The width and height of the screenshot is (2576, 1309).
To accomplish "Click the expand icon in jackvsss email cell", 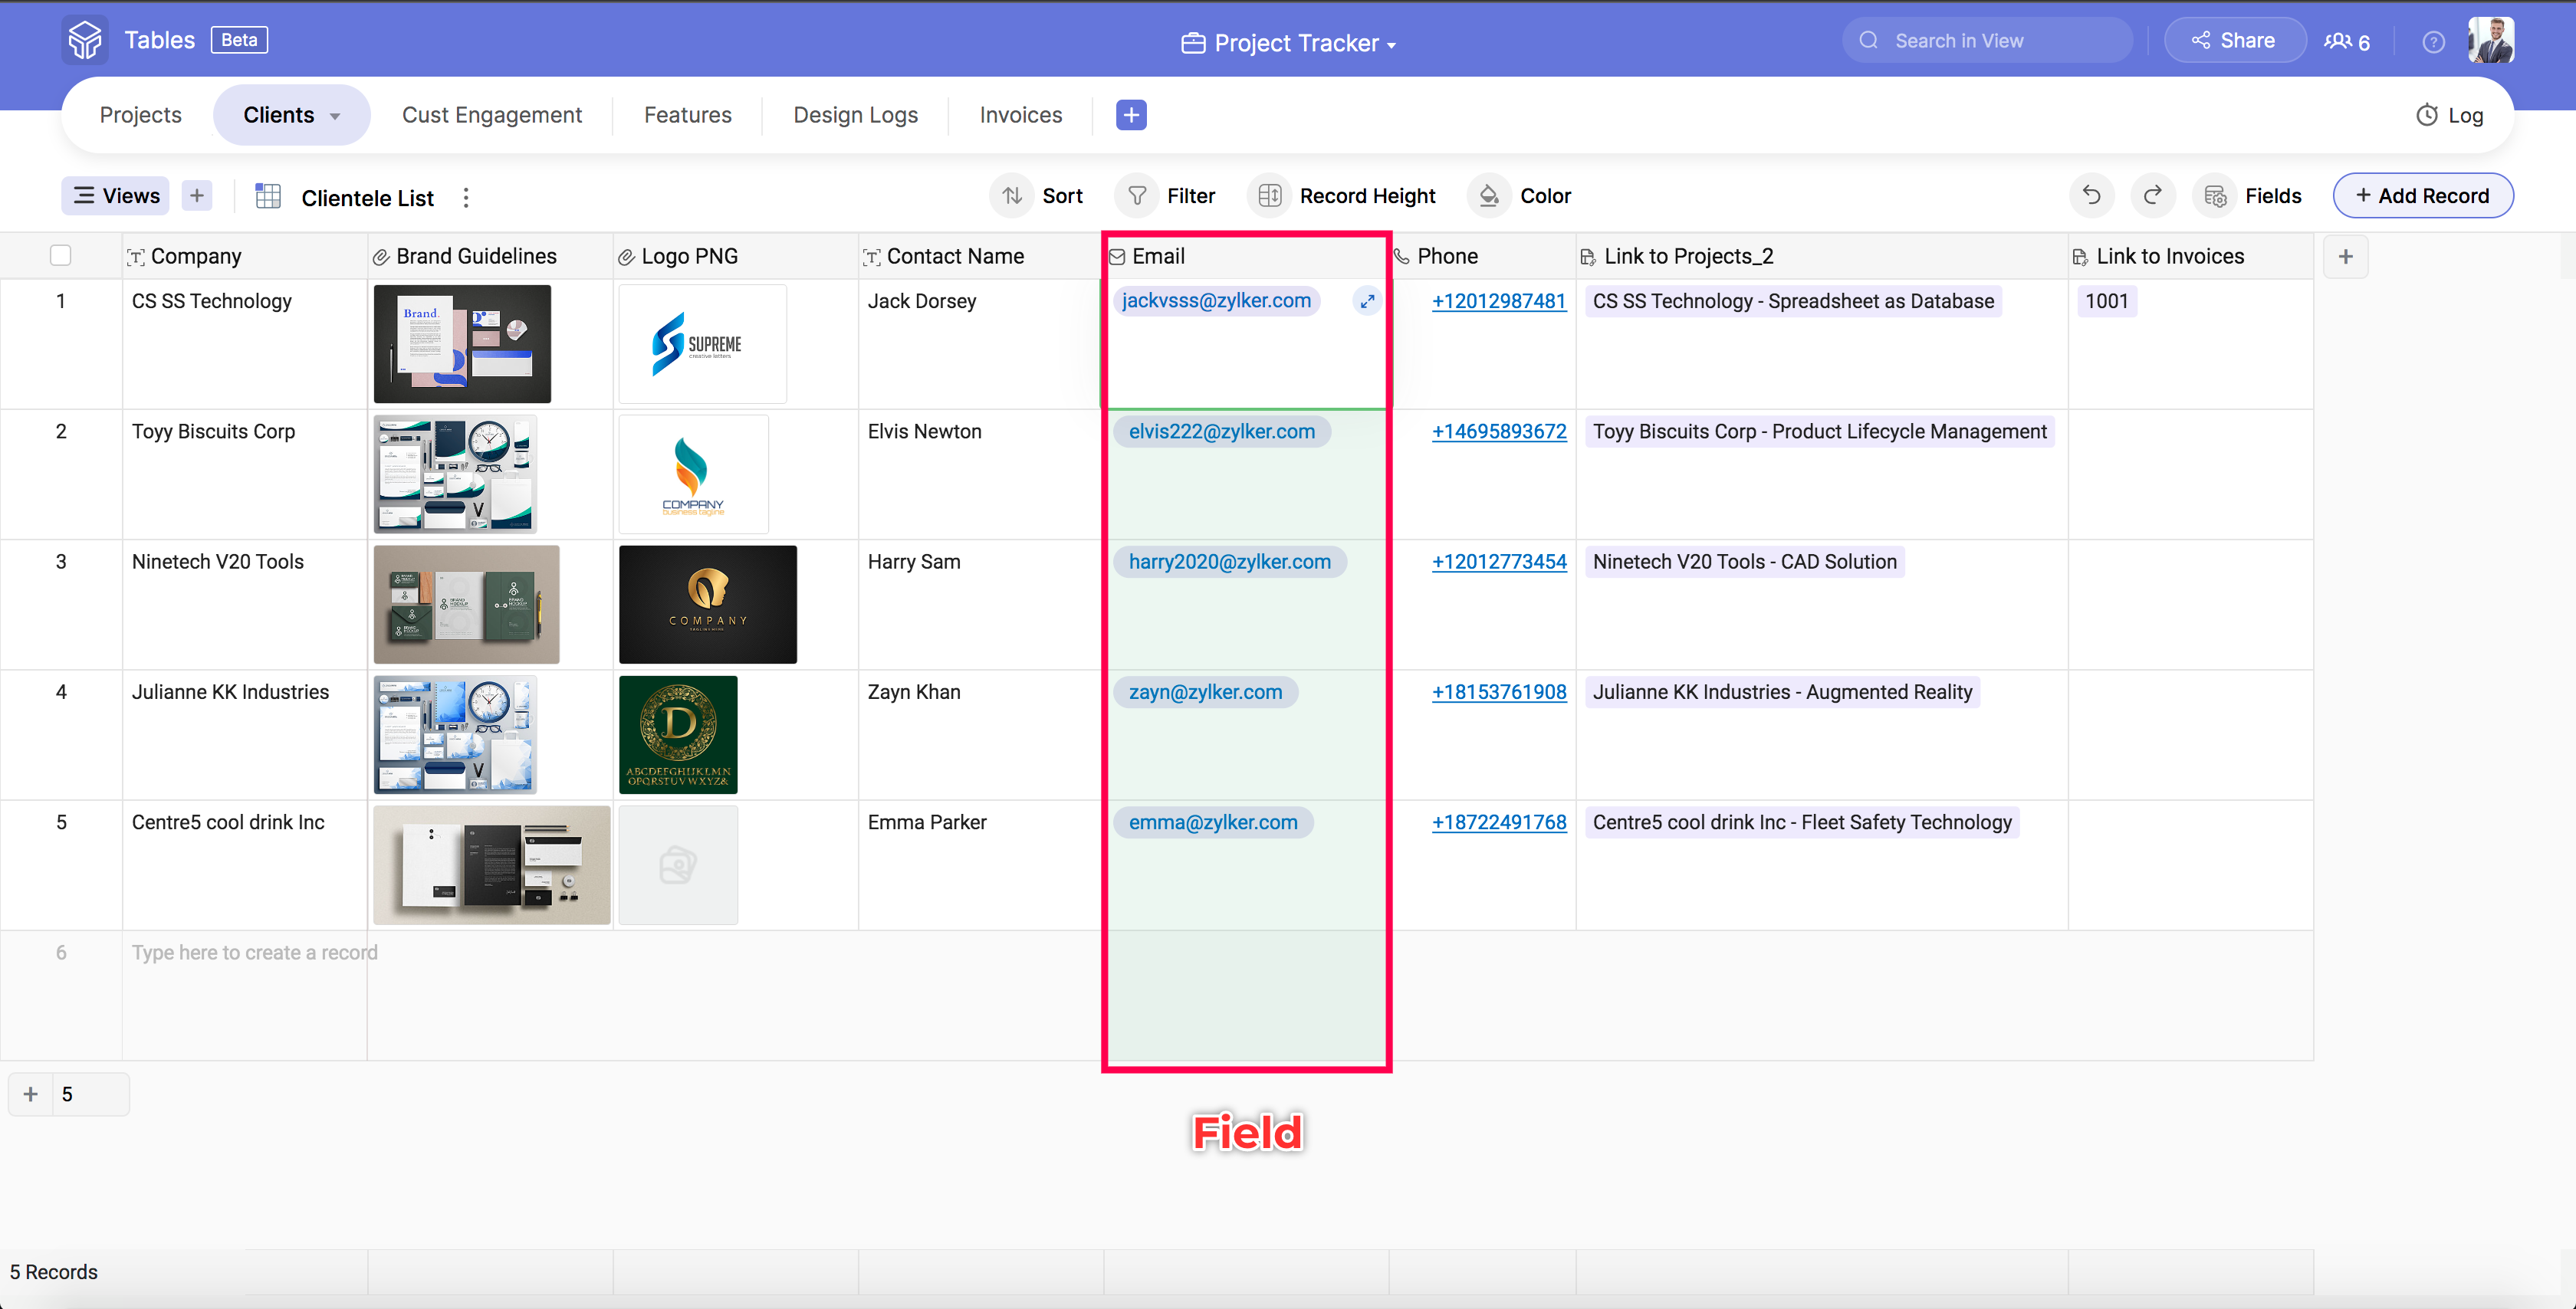I will [1367, 301].
